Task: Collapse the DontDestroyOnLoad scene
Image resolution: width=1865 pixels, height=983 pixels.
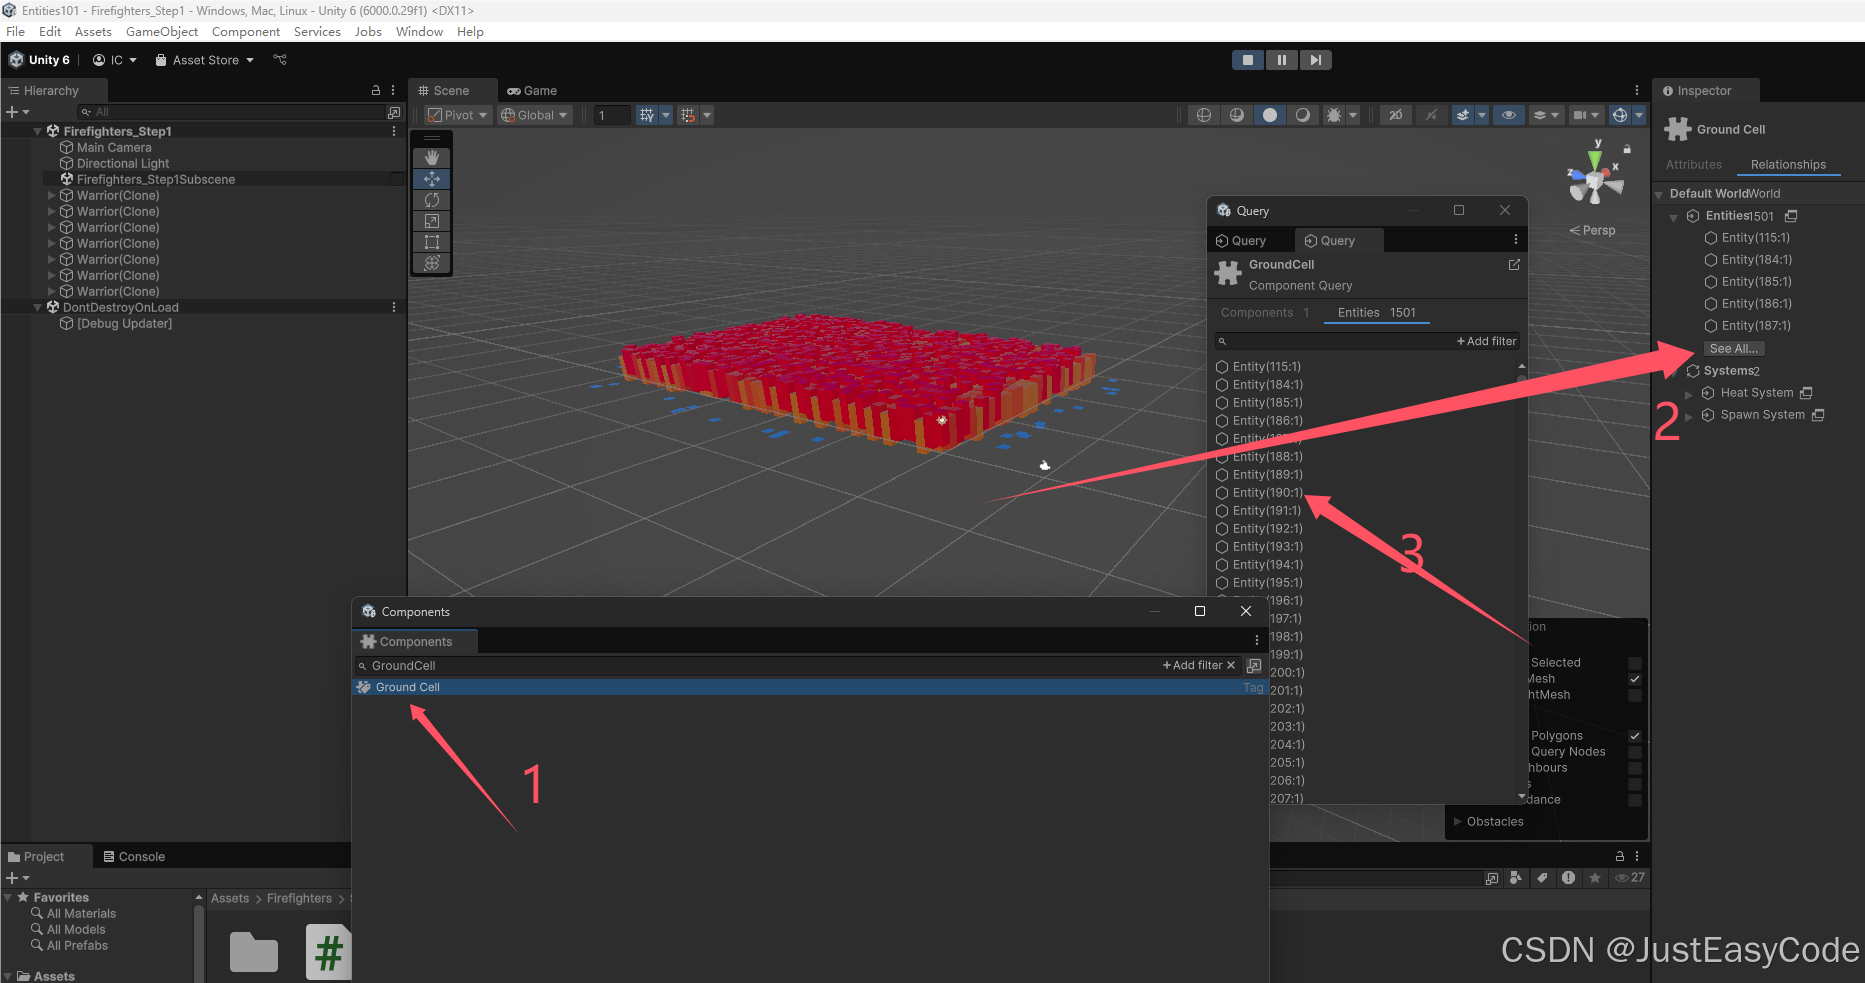Action: coord(38,307)
